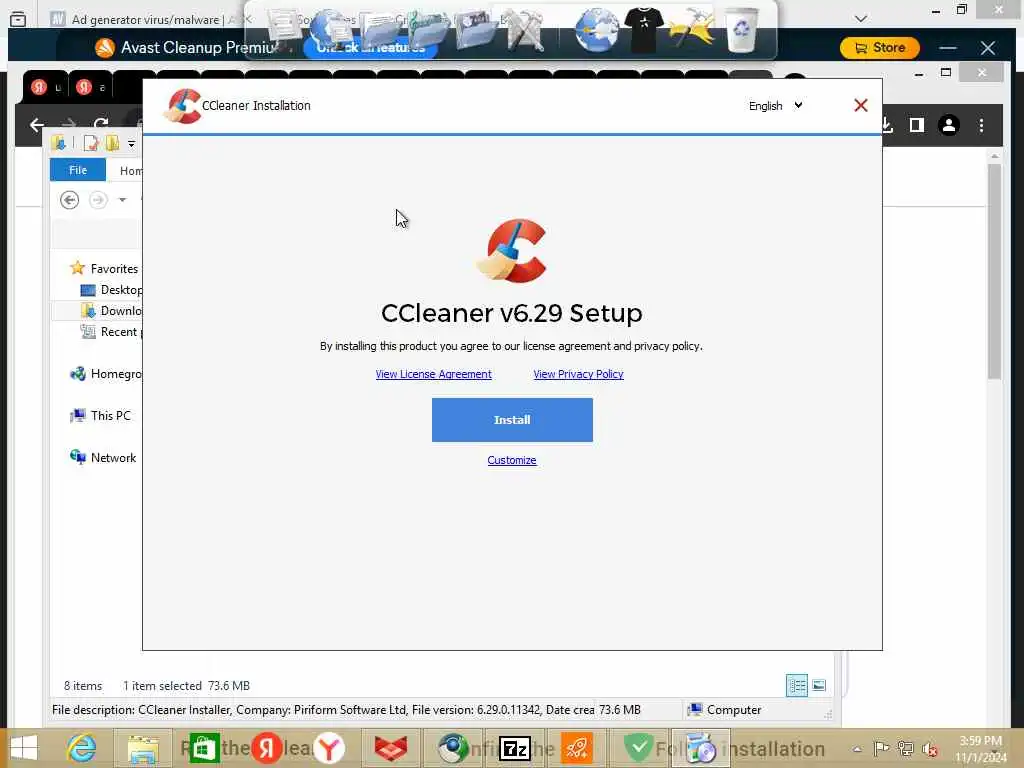Screen dimensions: 1024x768
Task: Close the CCleaner Installation dialog with the red X
Action: point(861,105)
